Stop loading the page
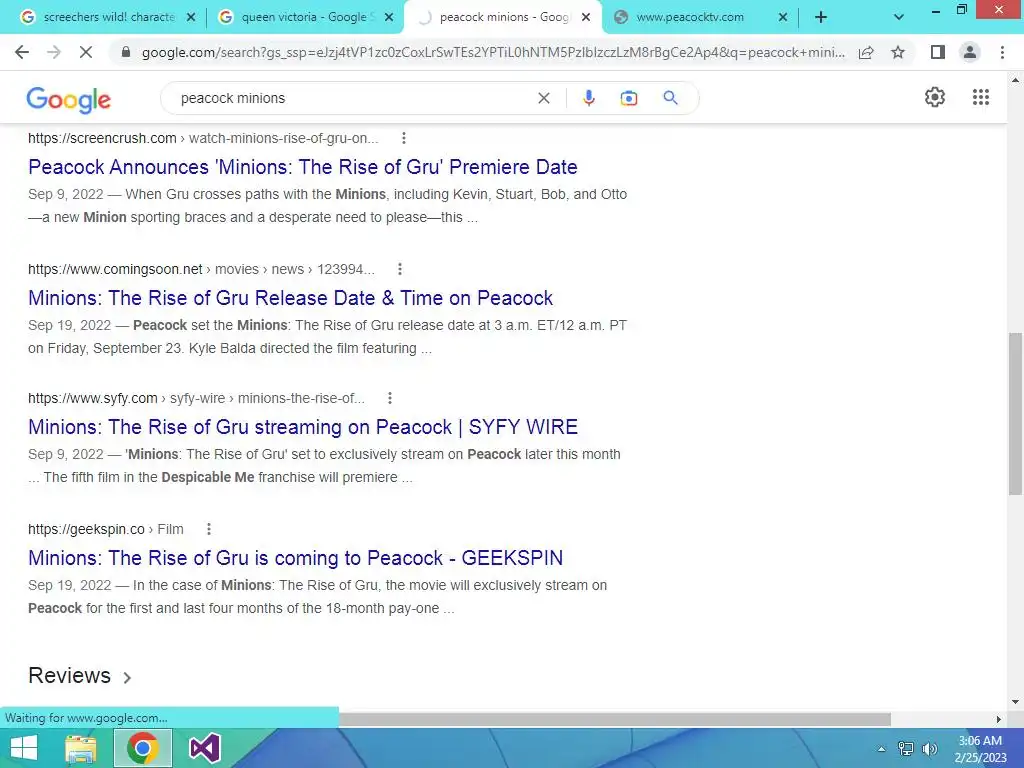 86,52
